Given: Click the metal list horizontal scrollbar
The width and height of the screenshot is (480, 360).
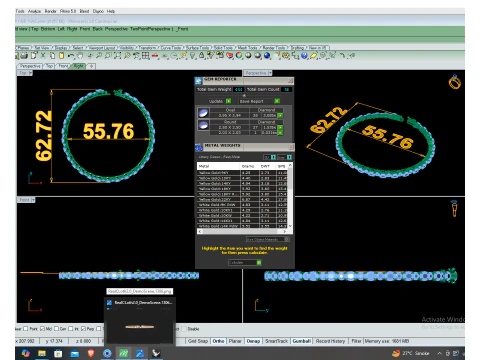Looking at the screenshot, I should point(242,231).
